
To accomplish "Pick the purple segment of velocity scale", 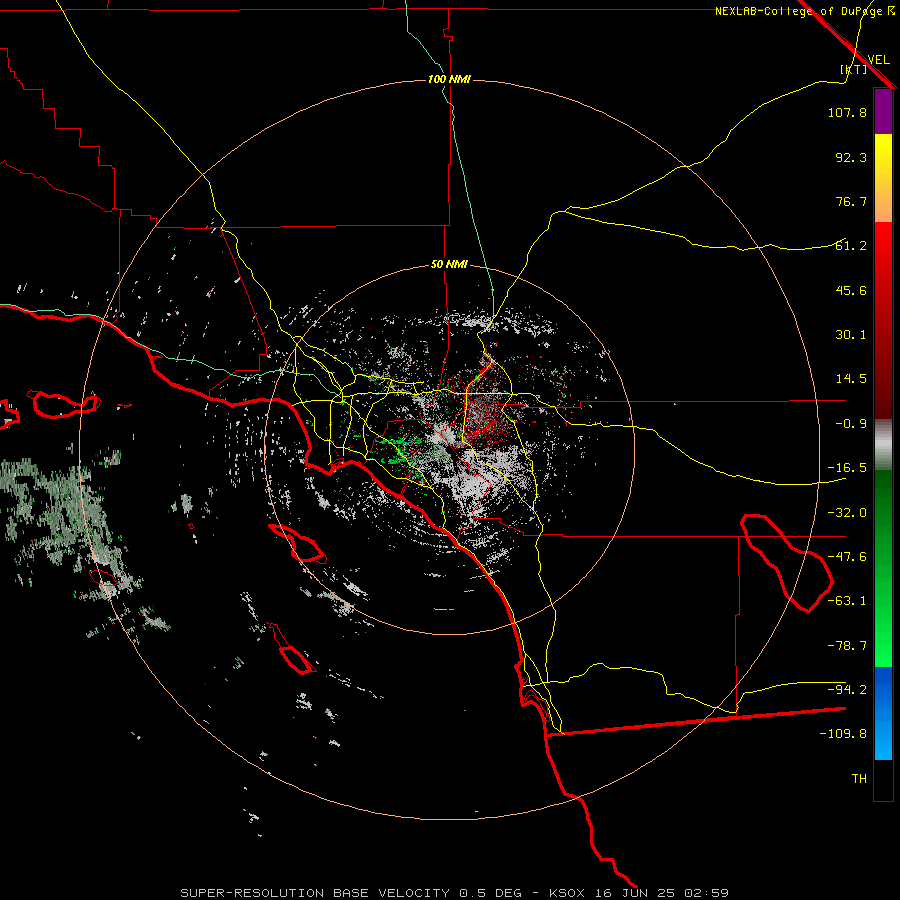I will (883, 111).
